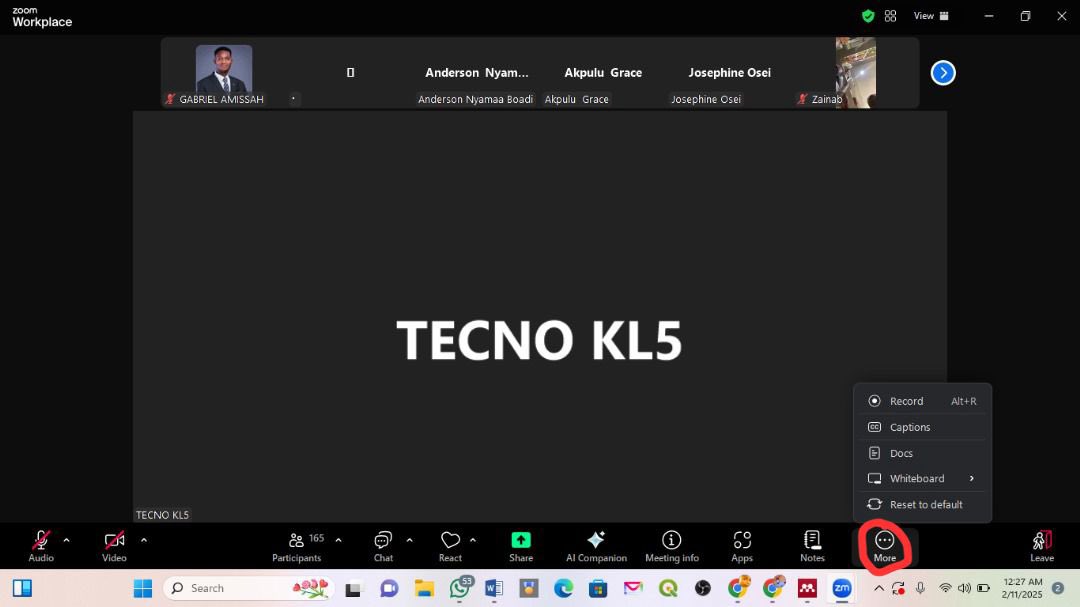
Task: Open AI Companion
Action: 596,546
